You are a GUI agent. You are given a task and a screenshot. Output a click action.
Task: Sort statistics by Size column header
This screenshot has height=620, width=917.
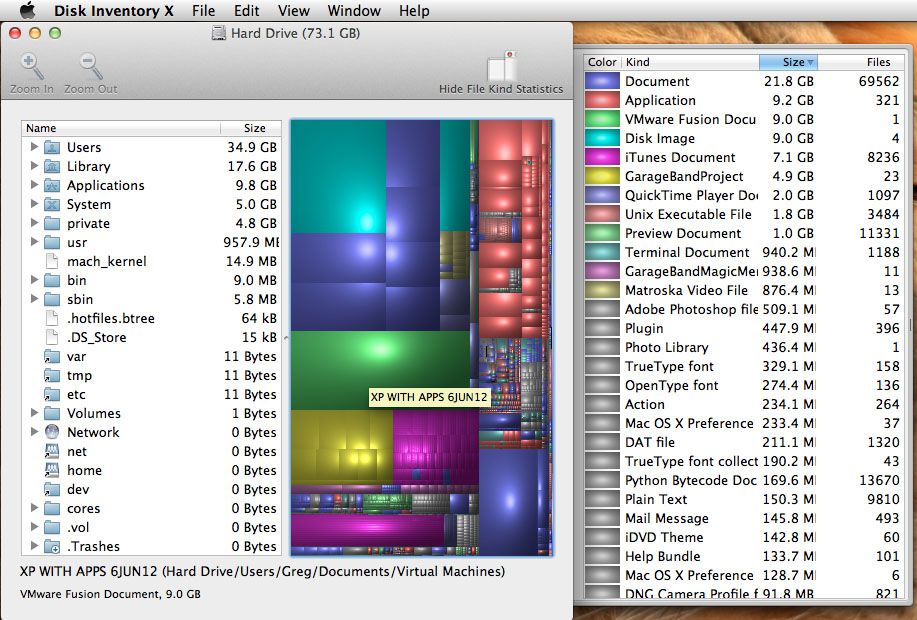[788, 62]
